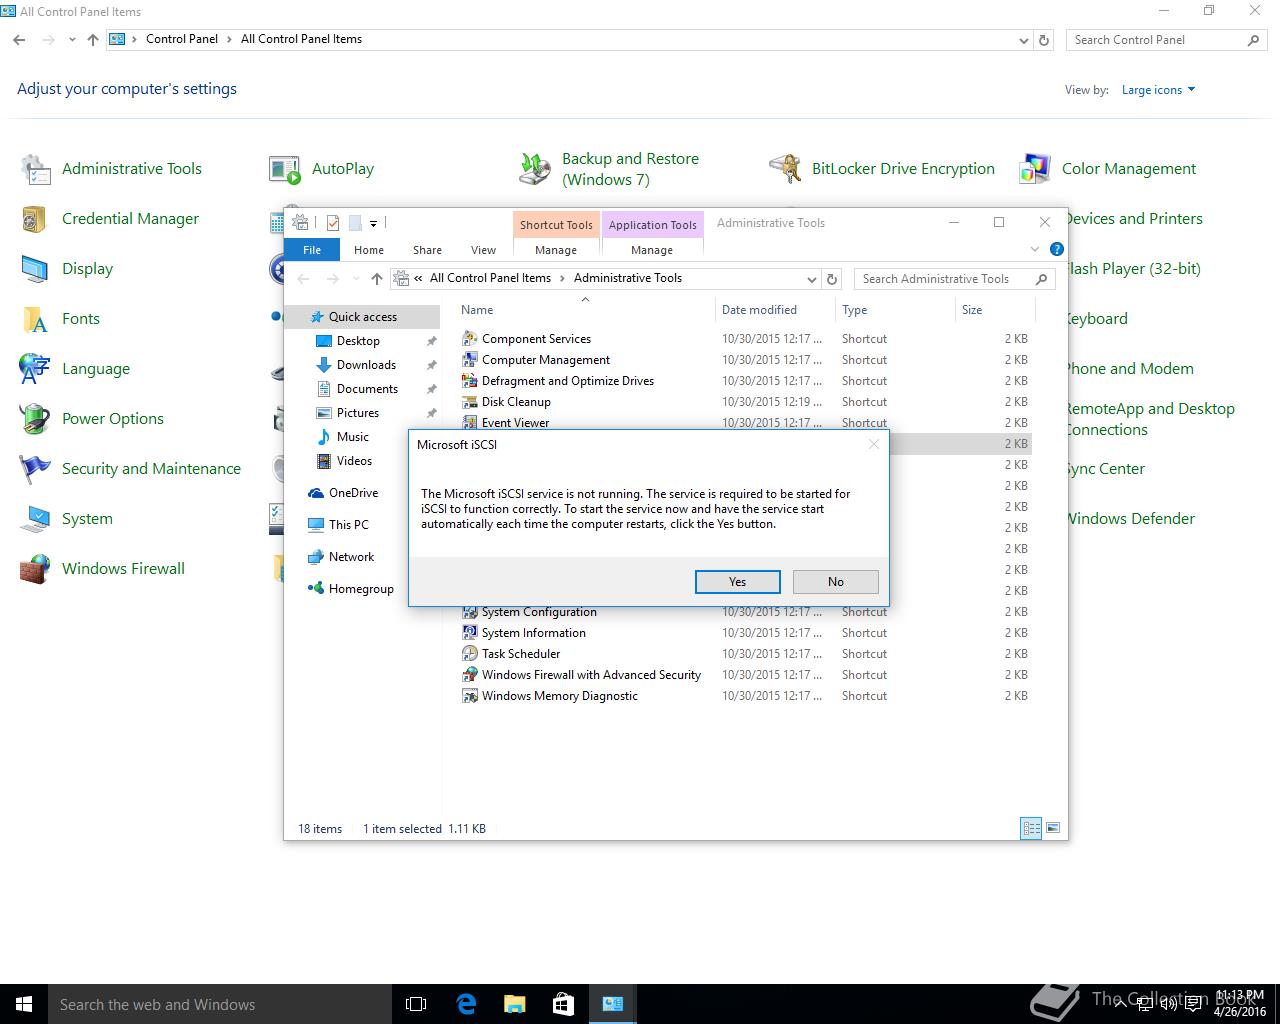Click Yes in the Microsoft iSCSI dialog
The height and width of the screenshot is (1024, 1280).
(x=737, y=582)
